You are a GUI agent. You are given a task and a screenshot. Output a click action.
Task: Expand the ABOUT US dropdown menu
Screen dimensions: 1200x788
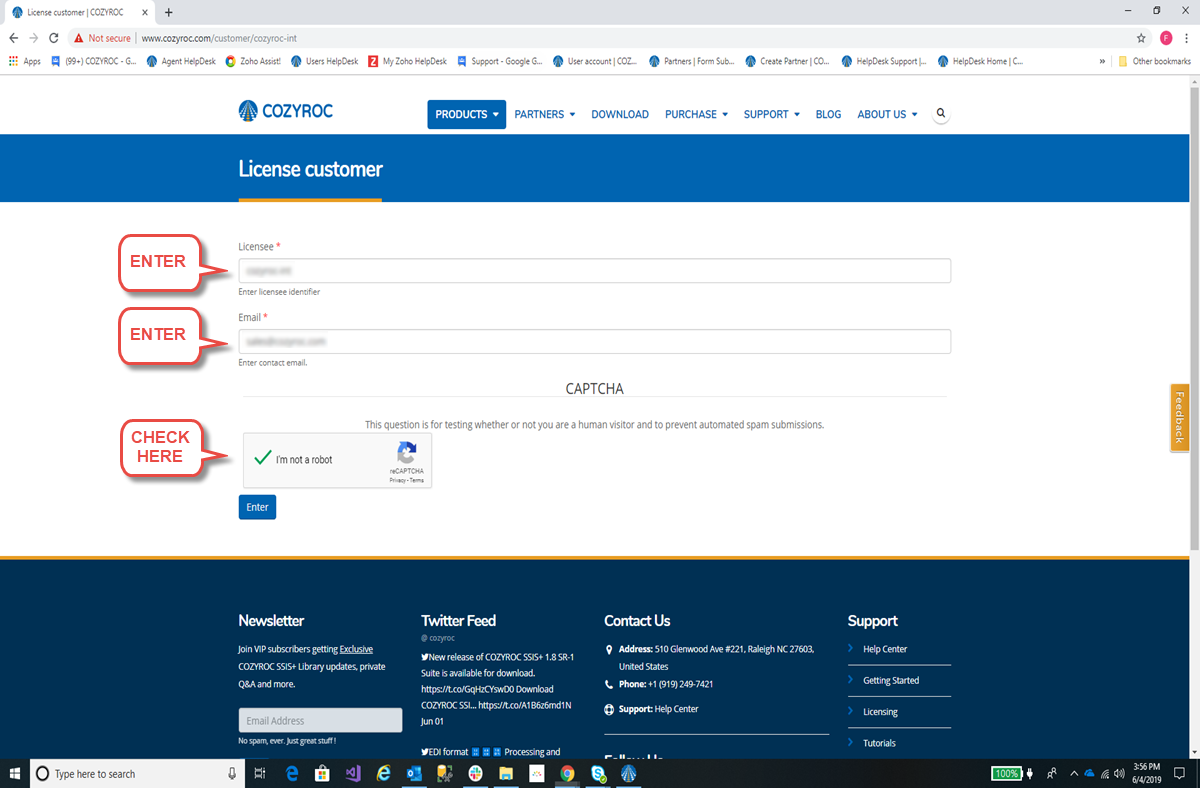click(887, 114)
